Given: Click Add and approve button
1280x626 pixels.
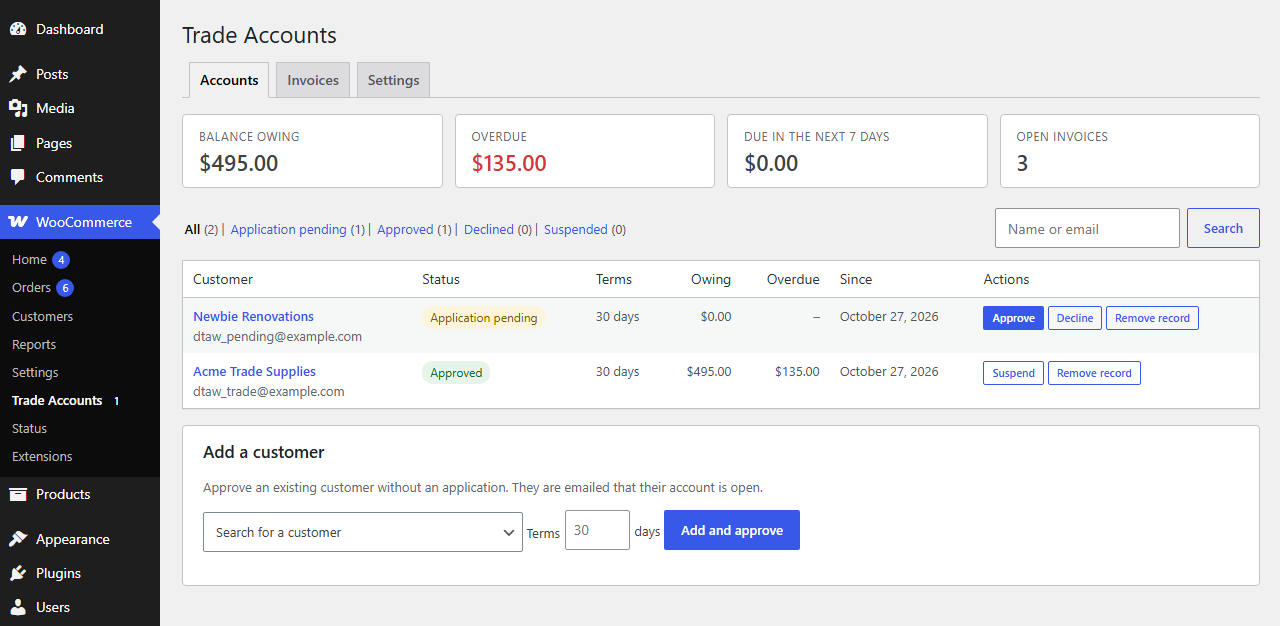Looking at the screenshot, I should click(x=732, y=530).
